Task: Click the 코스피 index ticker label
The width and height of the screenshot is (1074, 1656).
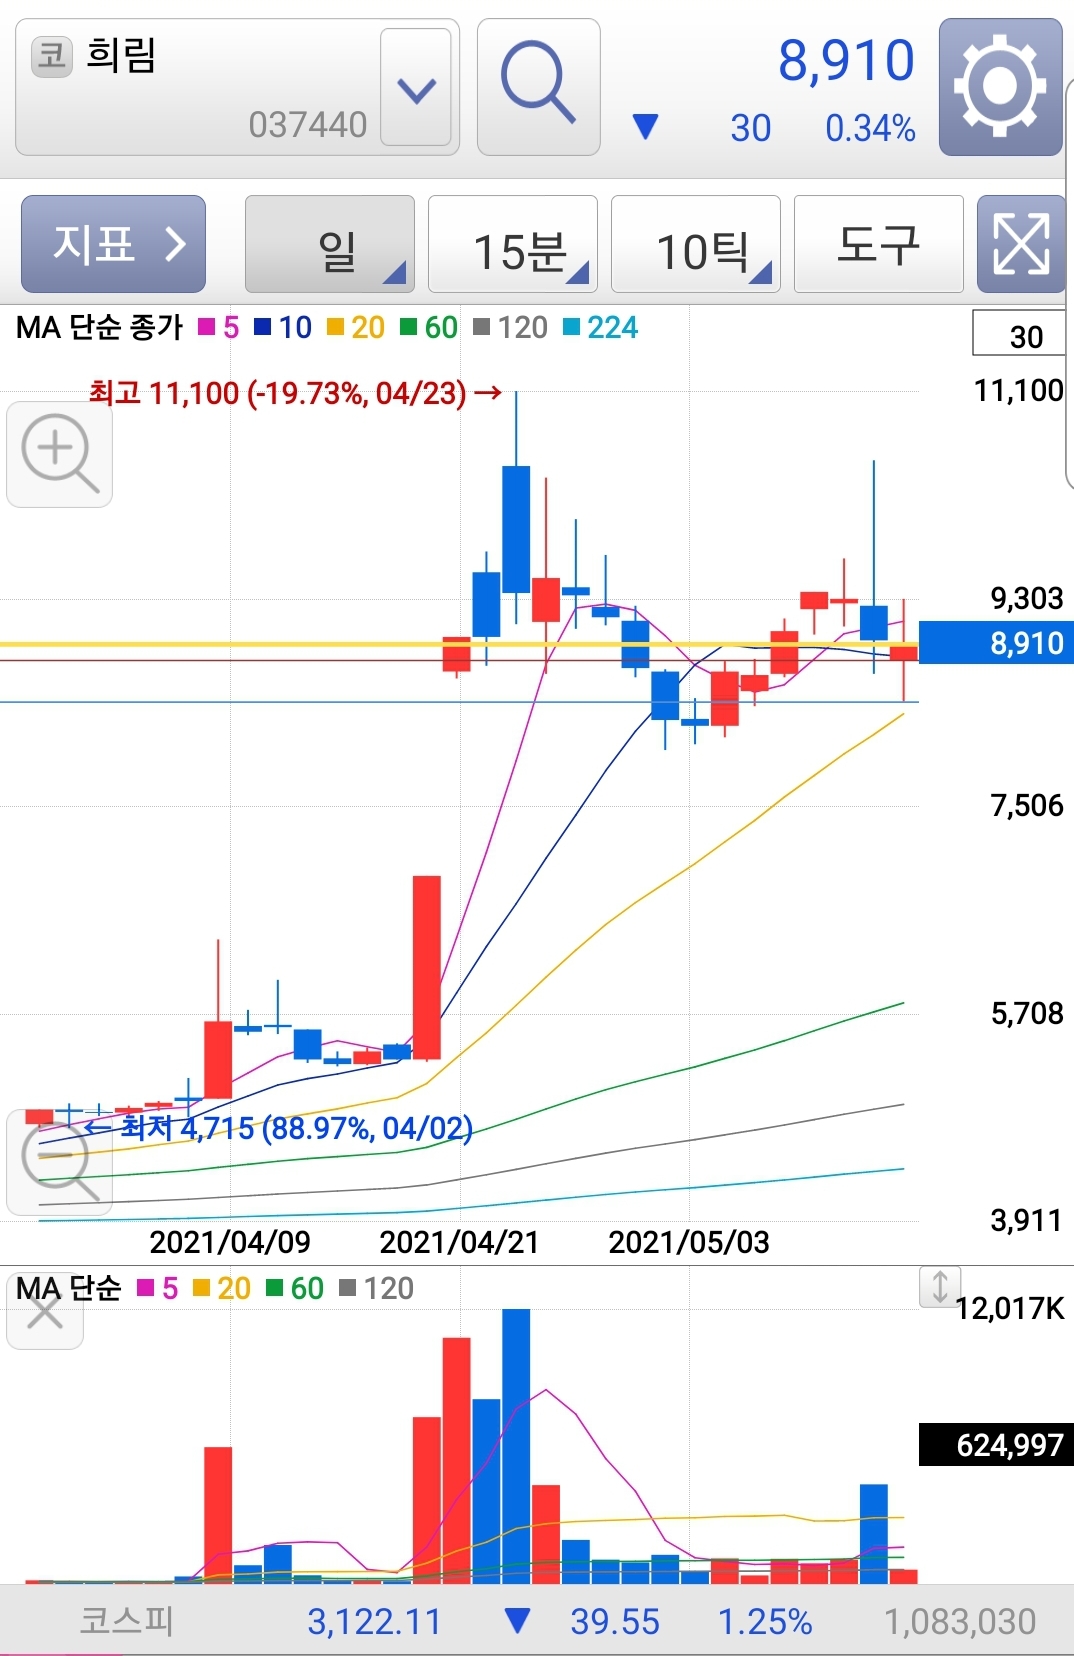Action: tap(127, 1621)
